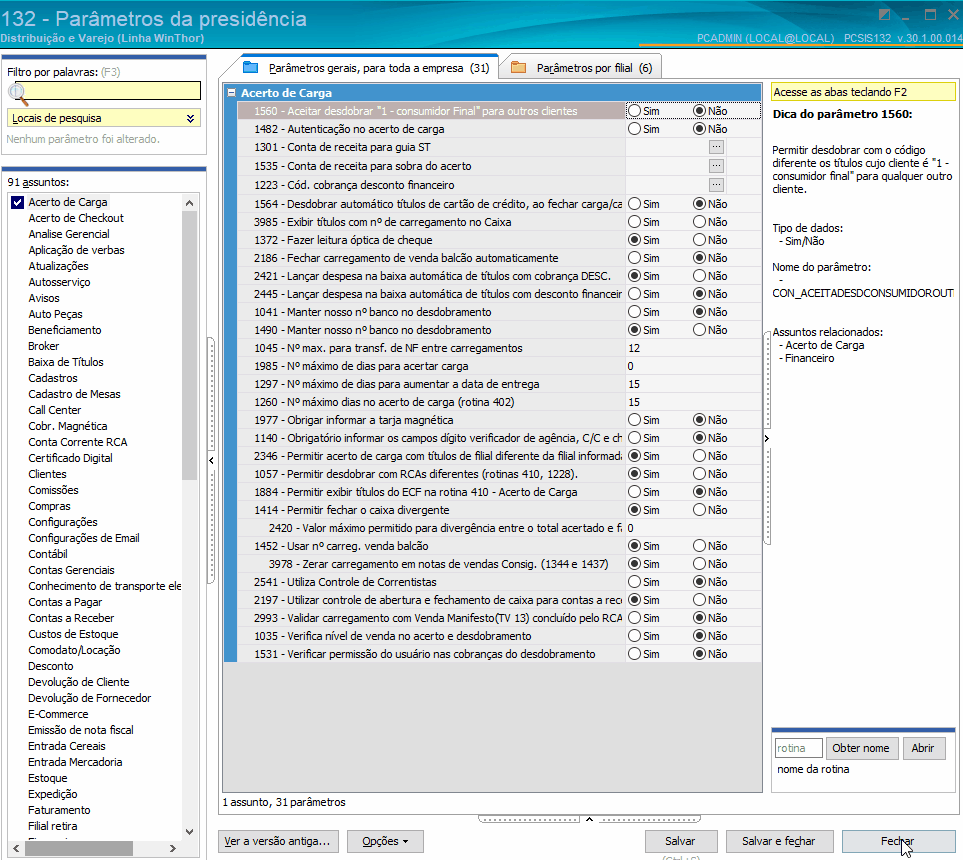Screen dimensions: 963x860
Task: Open lookup button for 1223 Cód. cobrança desconto
Action: (x=716, y=185)
